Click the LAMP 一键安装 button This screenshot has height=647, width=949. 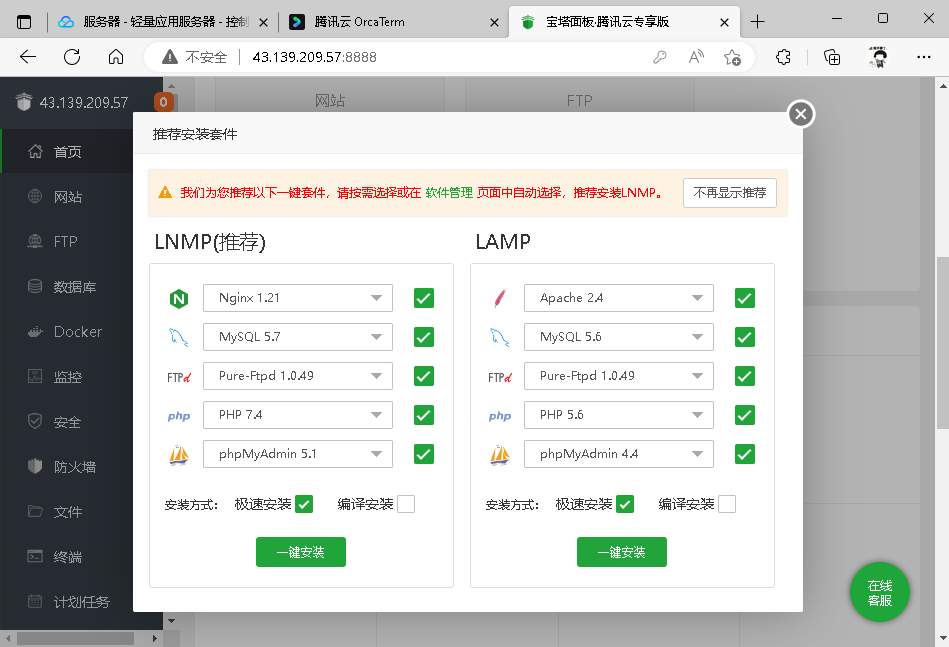click(x=622, y=552)
